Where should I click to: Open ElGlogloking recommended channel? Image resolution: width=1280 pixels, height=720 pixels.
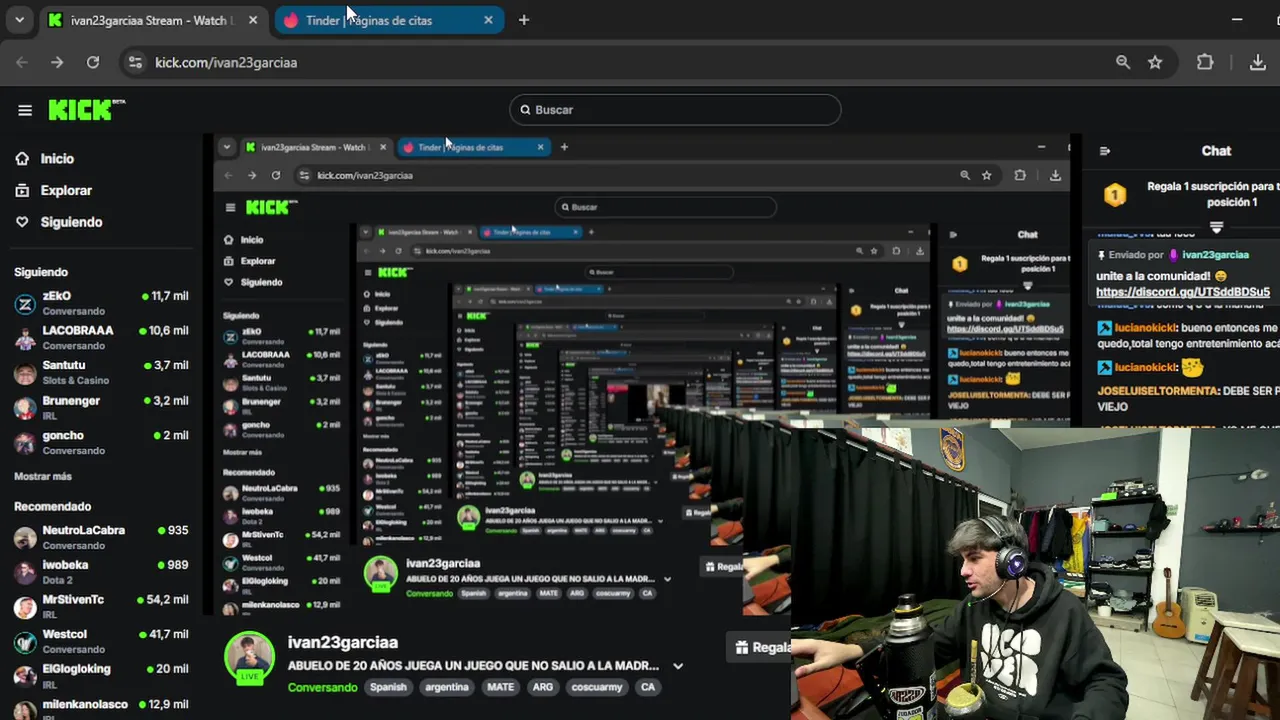tap(100, 676)
